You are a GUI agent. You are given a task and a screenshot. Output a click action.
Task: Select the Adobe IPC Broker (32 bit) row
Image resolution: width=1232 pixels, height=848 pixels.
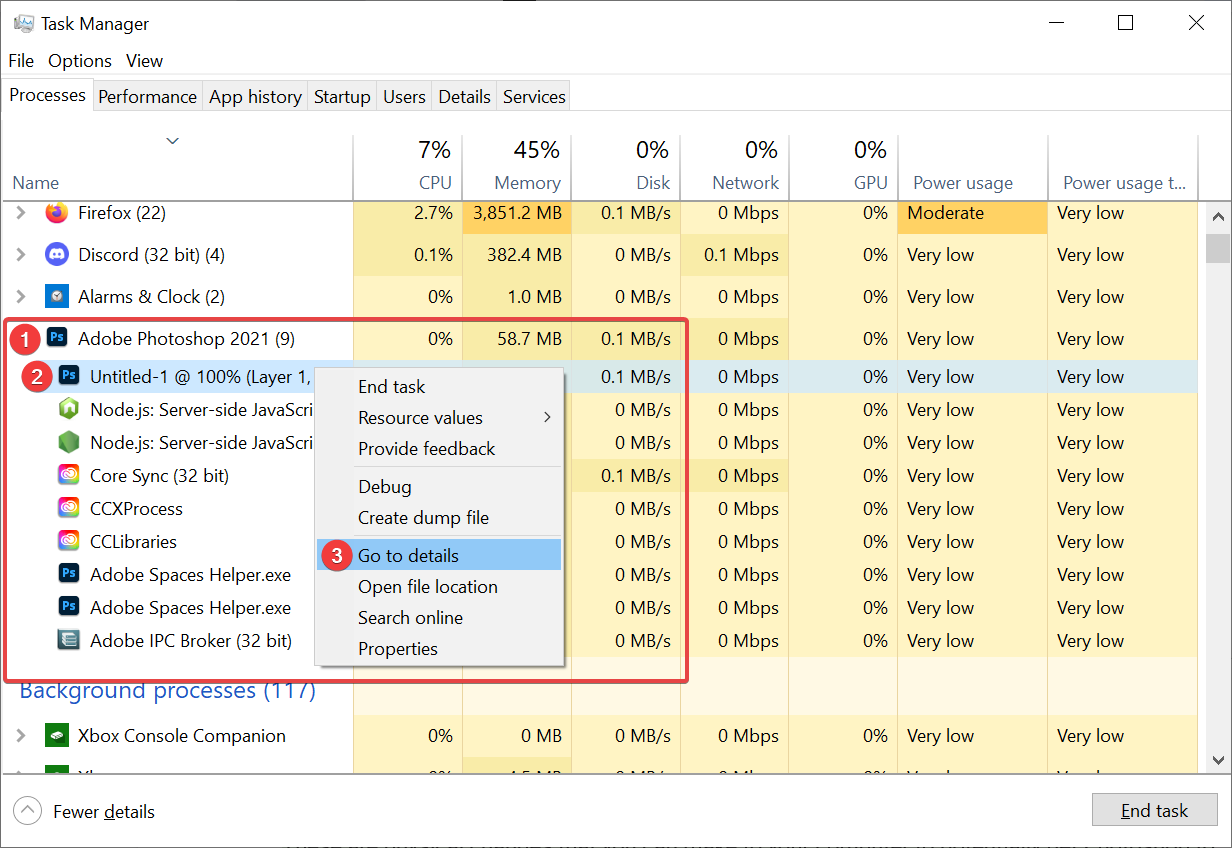pyautogui.click(x=600, y=640)
